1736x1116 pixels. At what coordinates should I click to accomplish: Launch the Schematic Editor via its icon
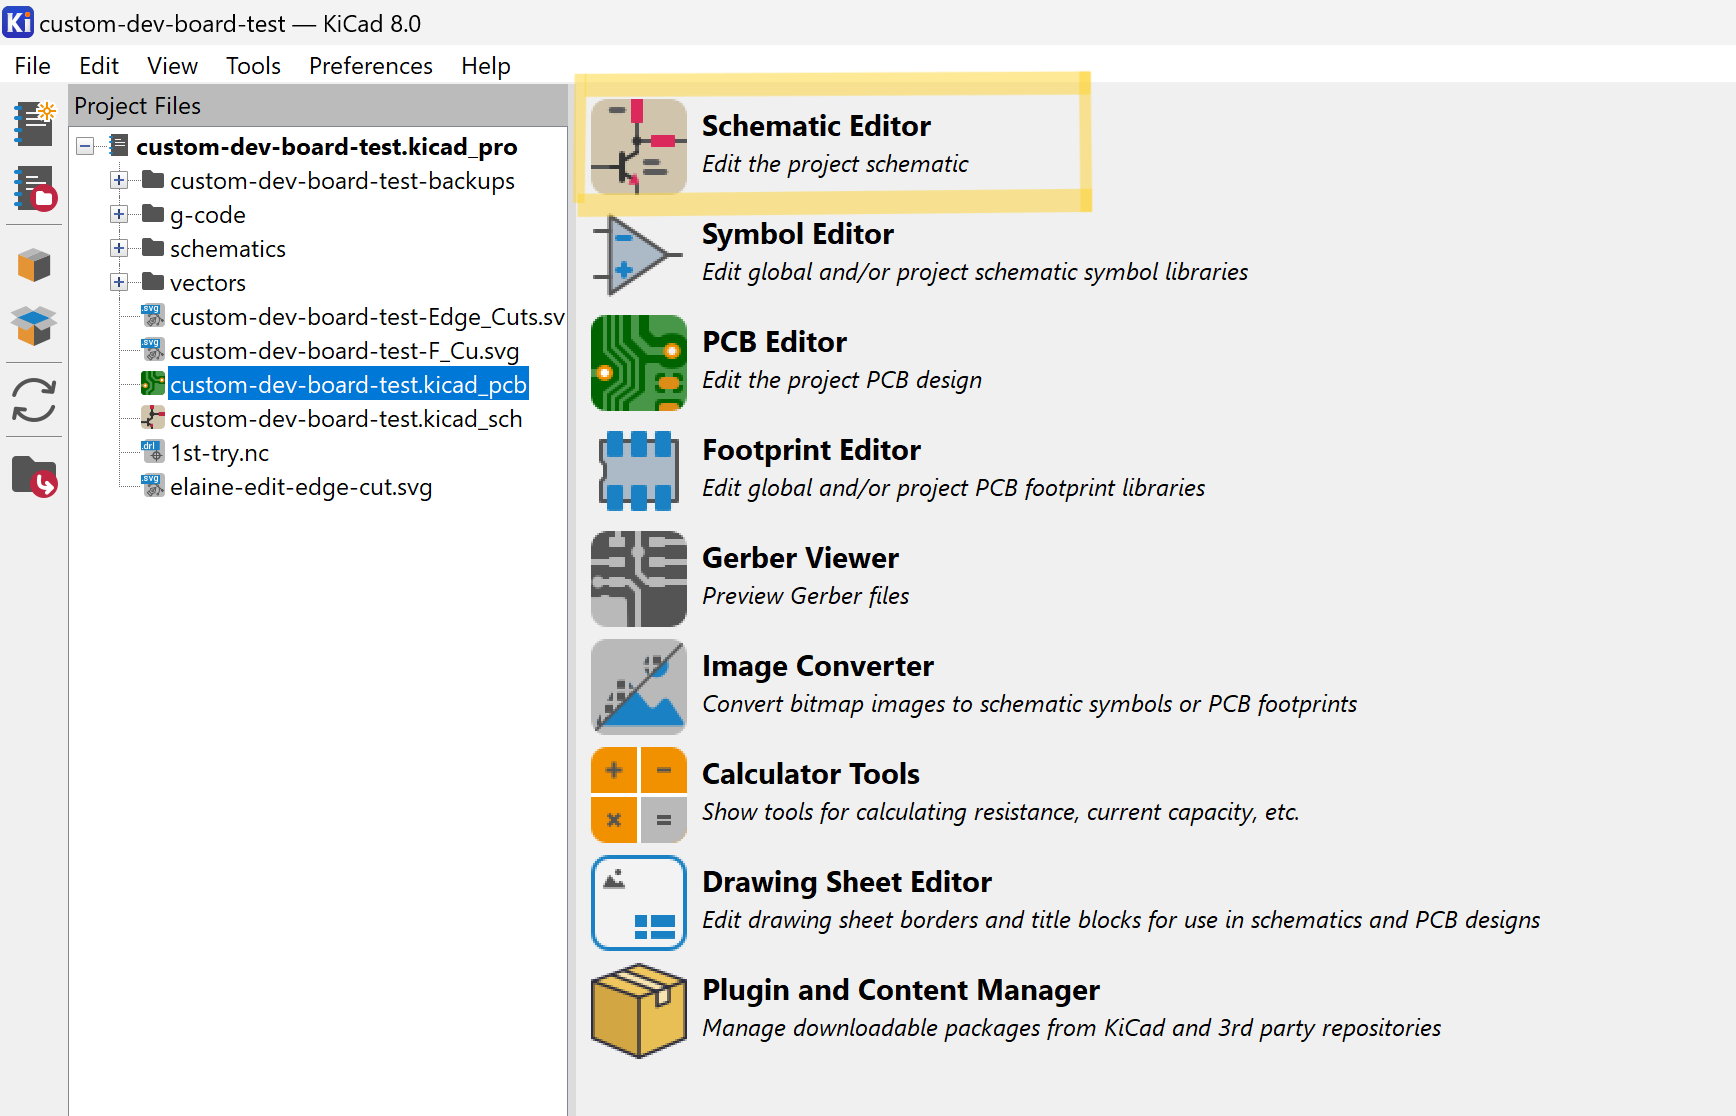[x=638, y=146]
